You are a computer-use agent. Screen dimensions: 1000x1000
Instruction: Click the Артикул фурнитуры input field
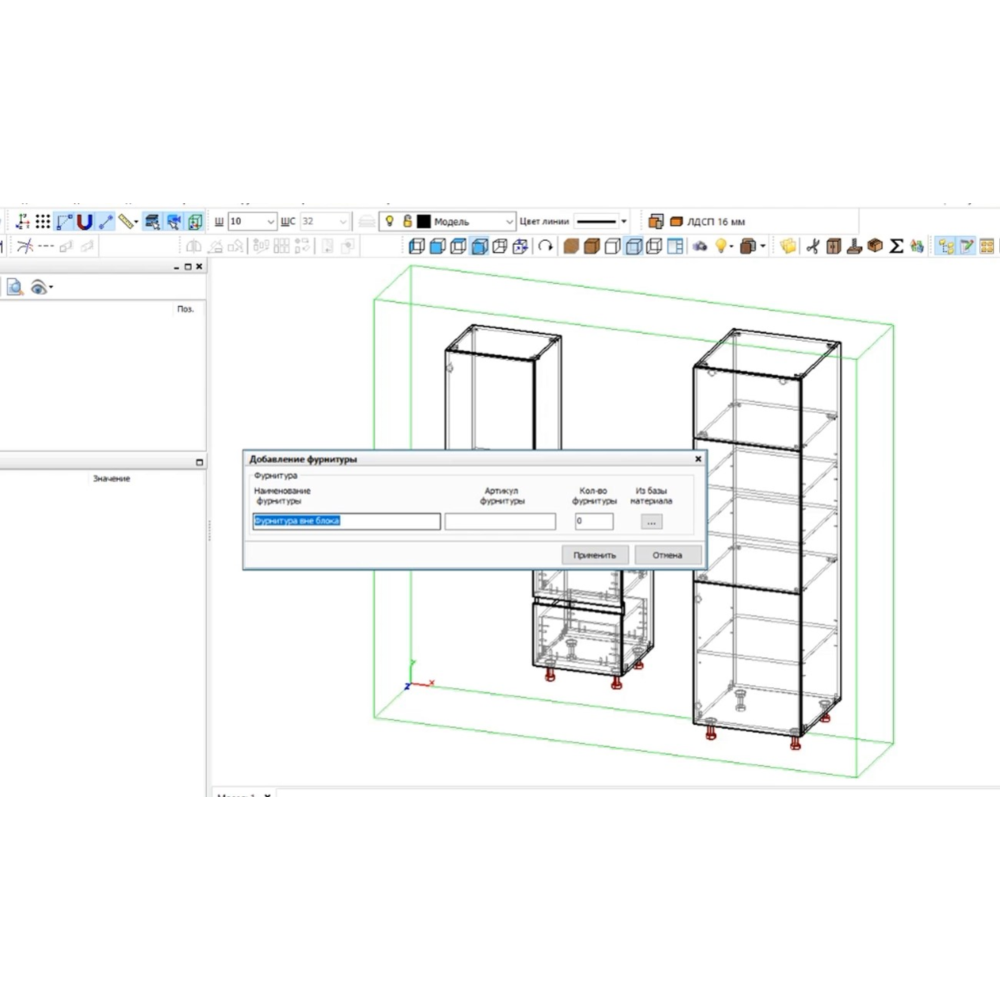pyautogui.click(x=500, y=522)
